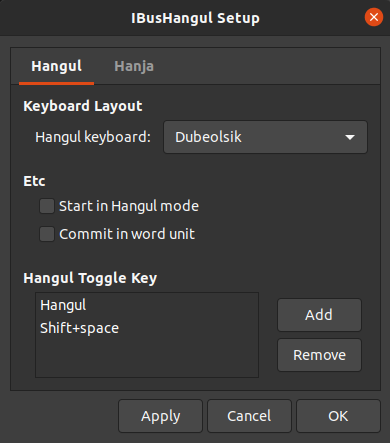The image size is (390, 443).
Task: Click the Etc section heading
Action: [x=34, y=181]
